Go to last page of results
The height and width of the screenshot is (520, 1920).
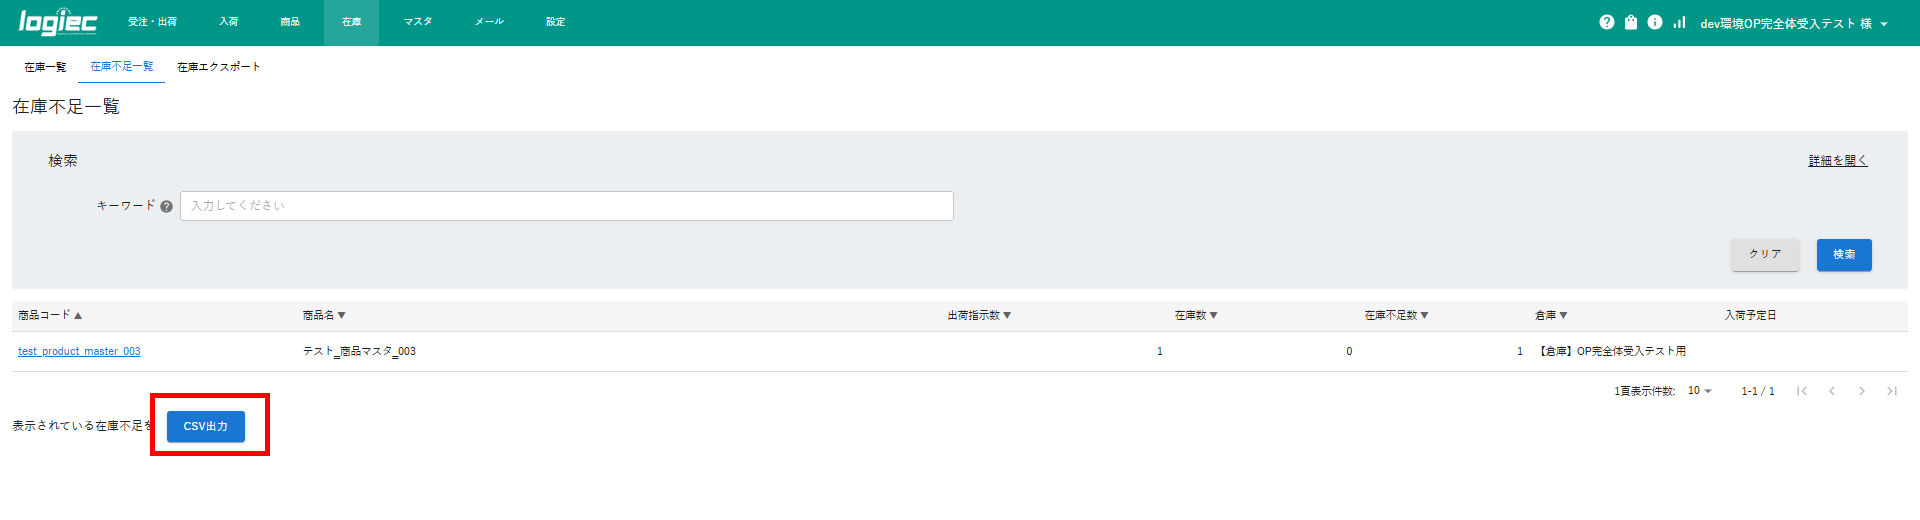(1891, 391)
